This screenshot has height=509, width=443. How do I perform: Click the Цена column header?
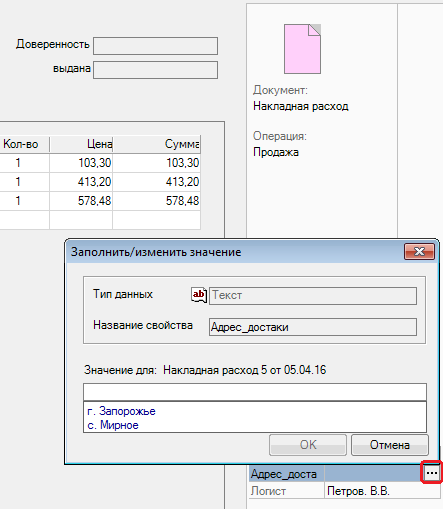[x=81, y=144]
